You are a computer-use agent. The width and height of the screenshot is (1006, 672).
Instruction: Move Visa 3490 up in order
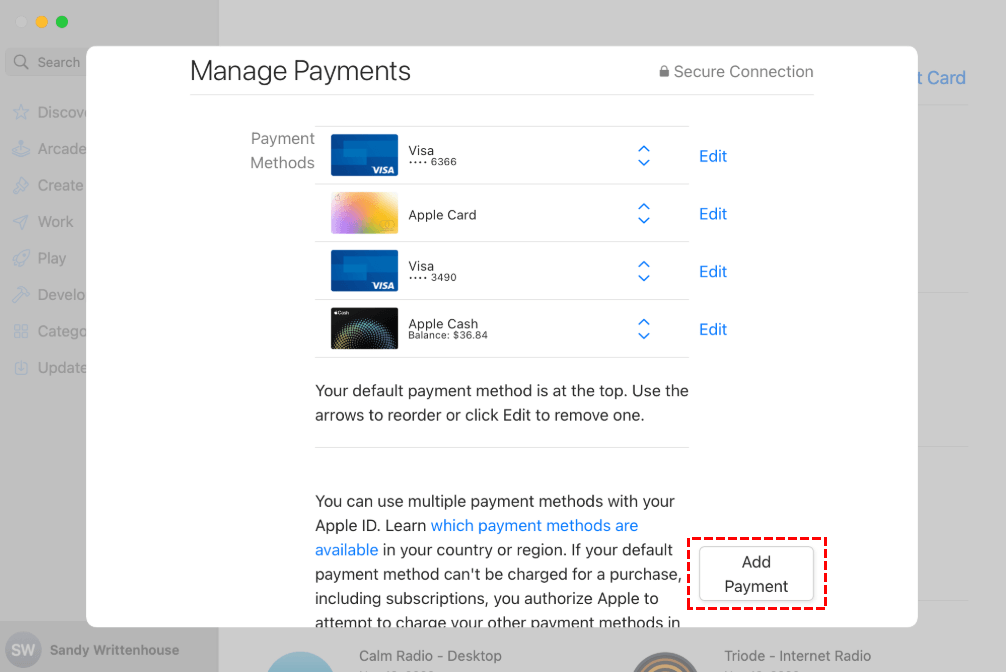pyautogui.click(x=644, y=264)
